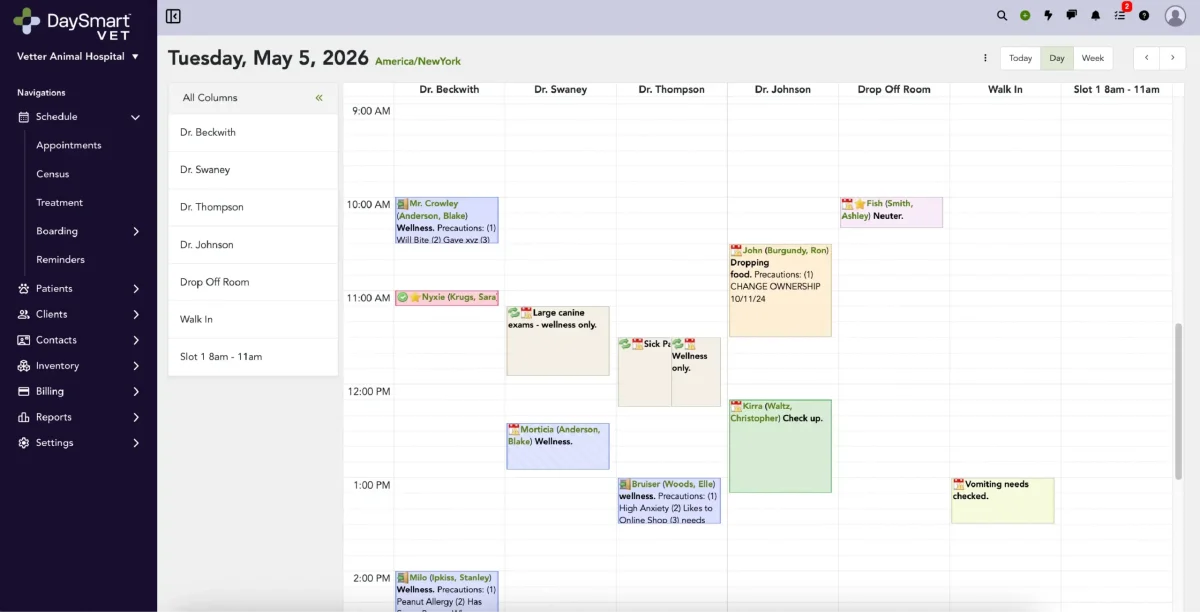Screen dimensions: 1200x612
Task: Open Treatment in the sidebar
Action: [60, 202]
